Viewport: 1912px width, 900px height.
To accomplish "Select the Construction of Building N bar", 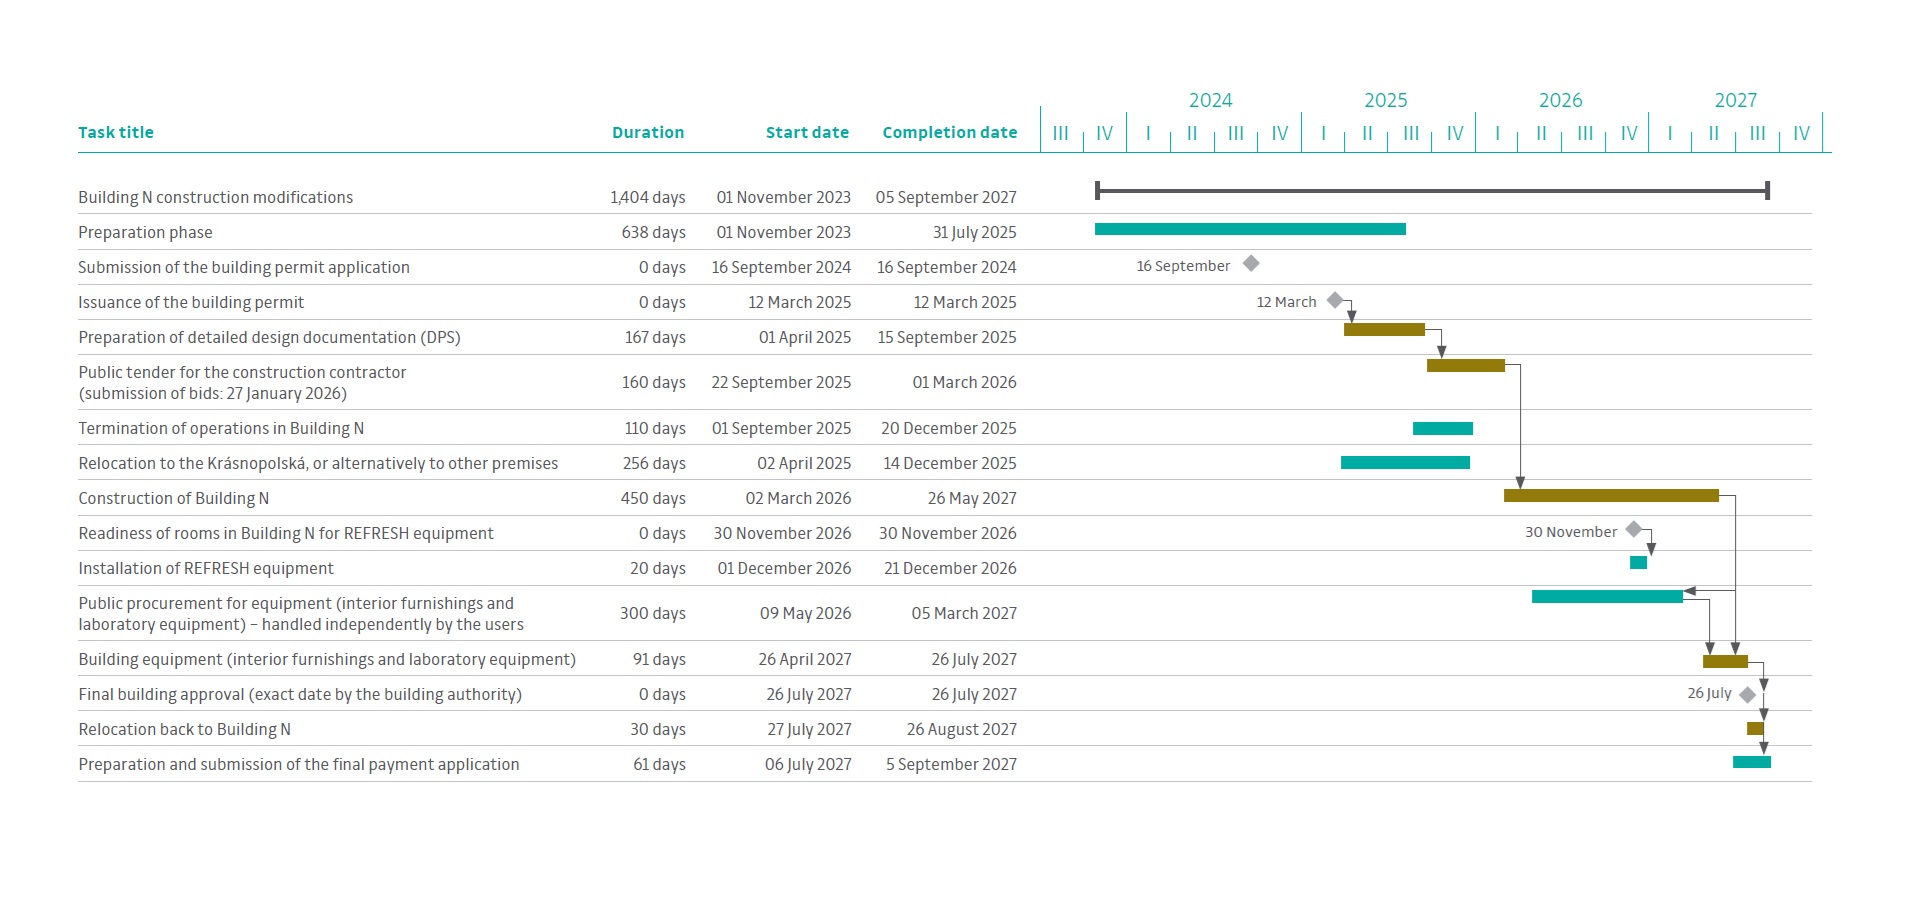I will point(1611,496).
